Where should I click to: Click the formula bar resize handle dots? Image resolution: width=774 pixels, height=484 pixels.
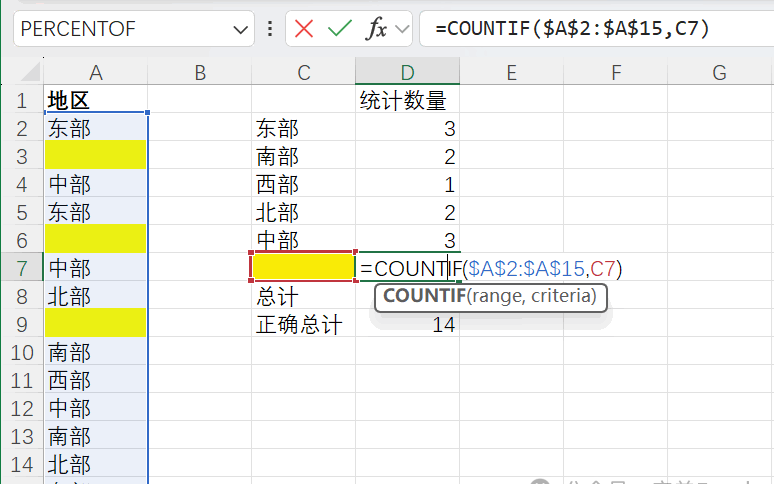270,29
